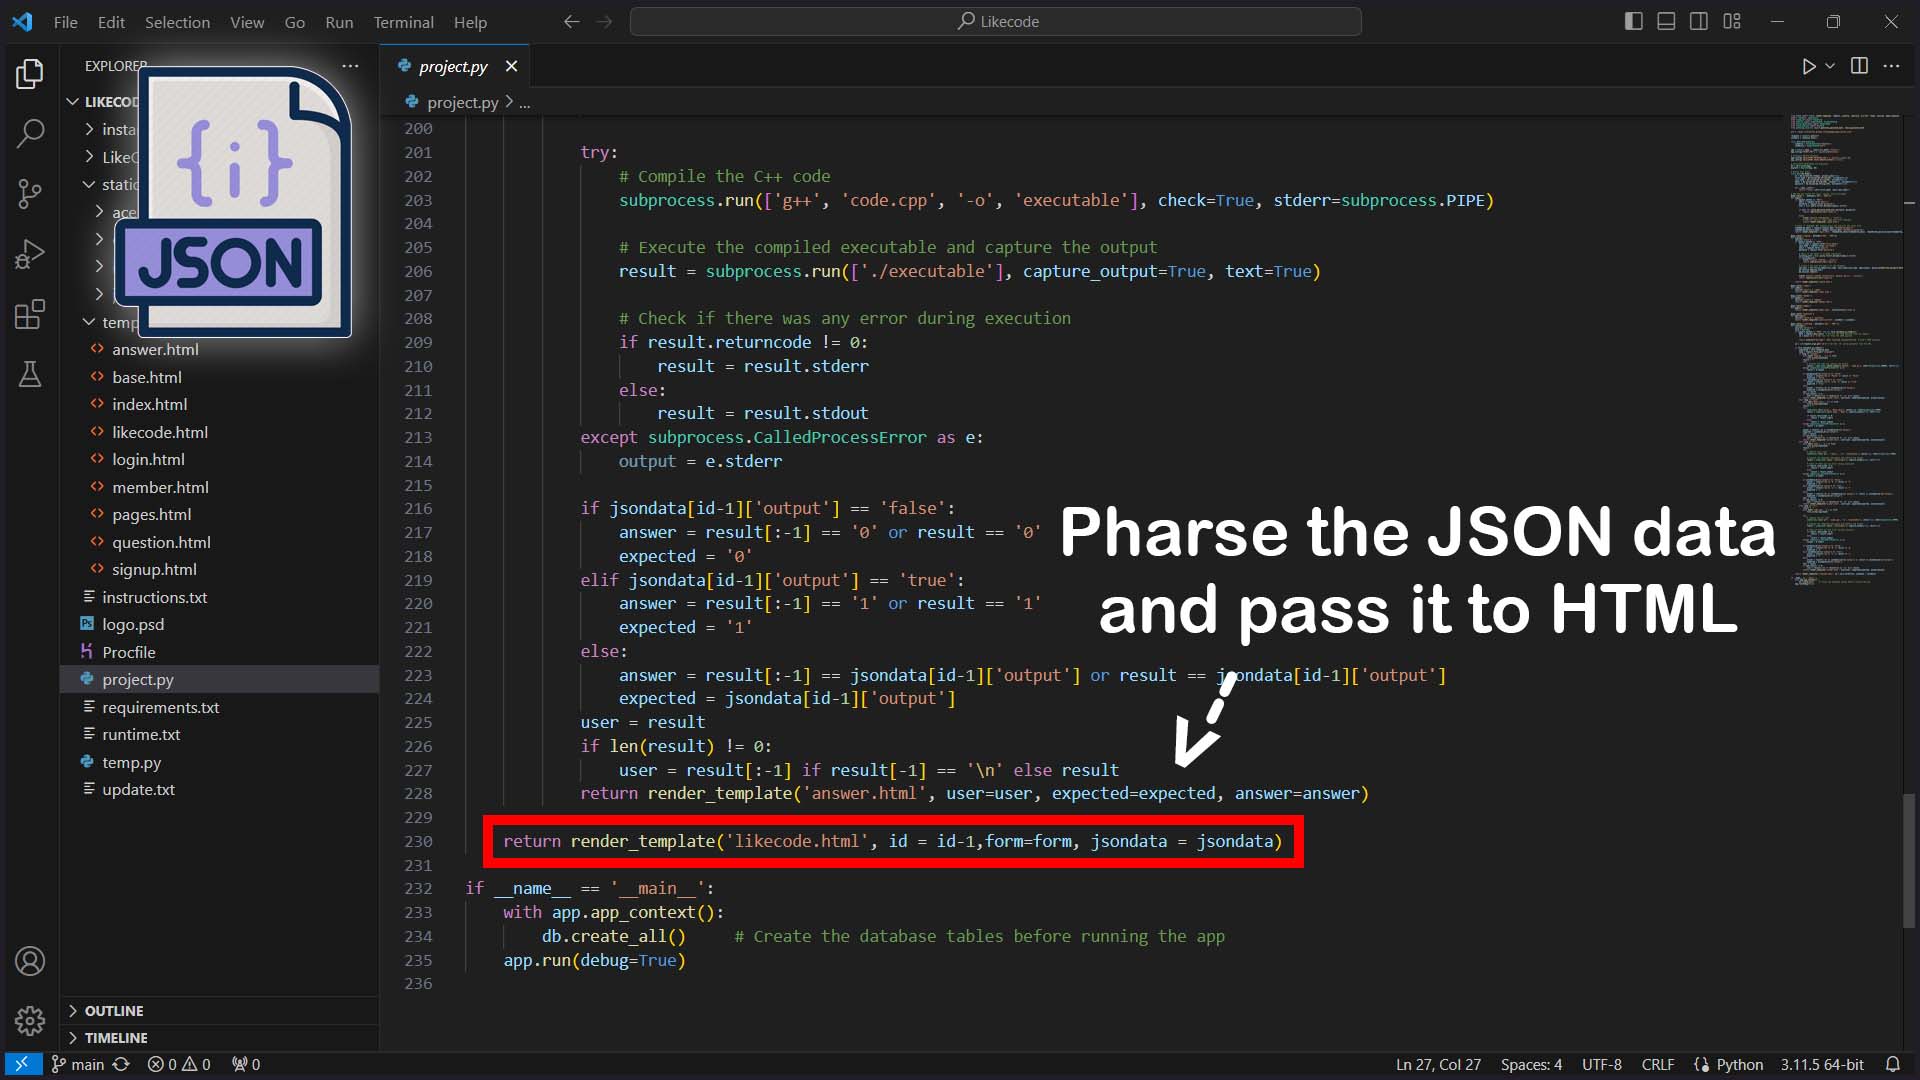Click the main branch indicator
Image resolution: width=1920 pixels, height=1080 pixels.
(78, 1064)
